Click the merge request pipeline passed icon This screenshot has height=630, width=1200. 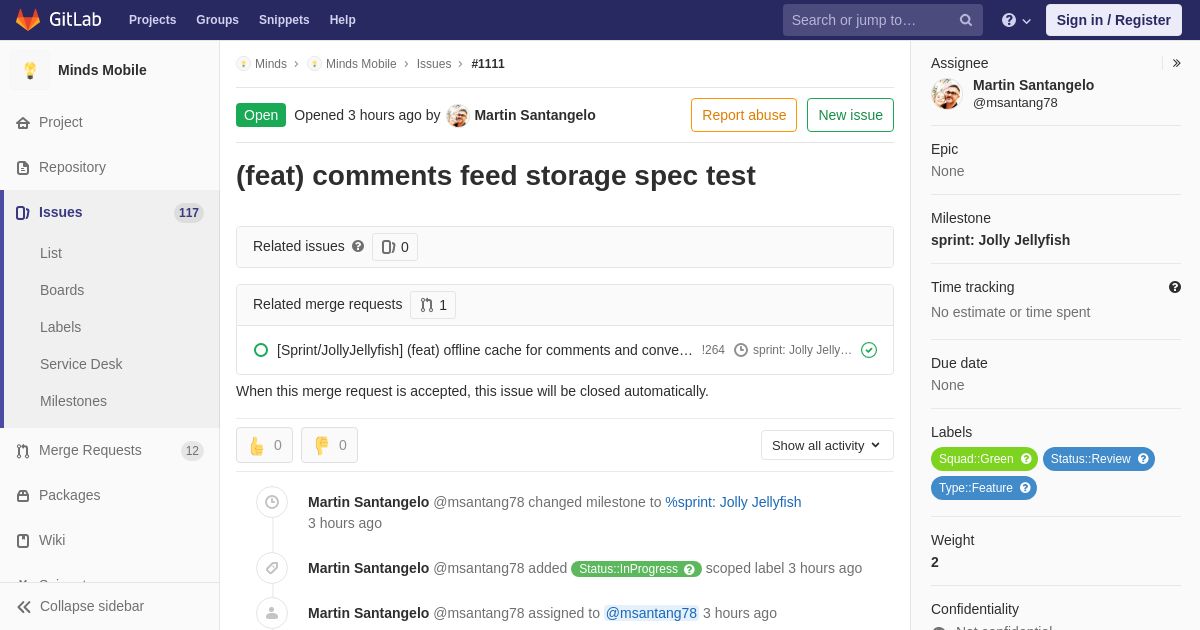(x=869, y=350)
